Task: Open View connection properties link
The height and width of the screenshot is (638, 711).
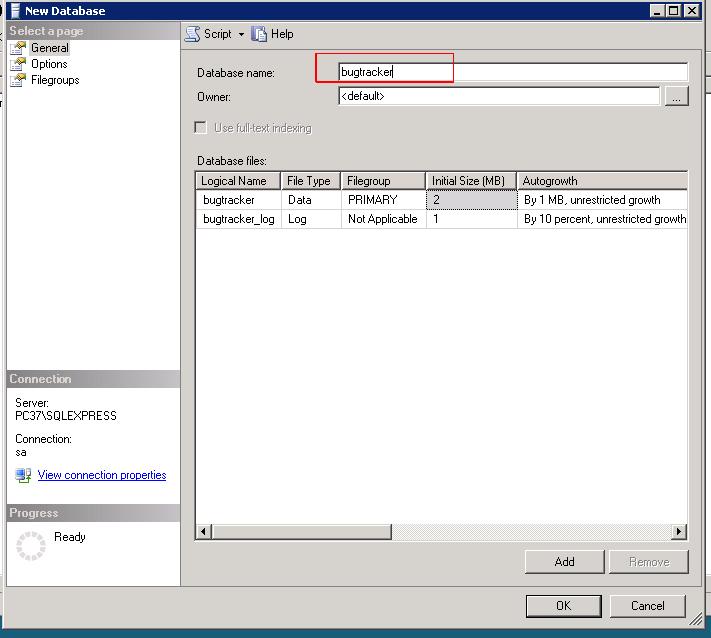Action: coord(102,475)
